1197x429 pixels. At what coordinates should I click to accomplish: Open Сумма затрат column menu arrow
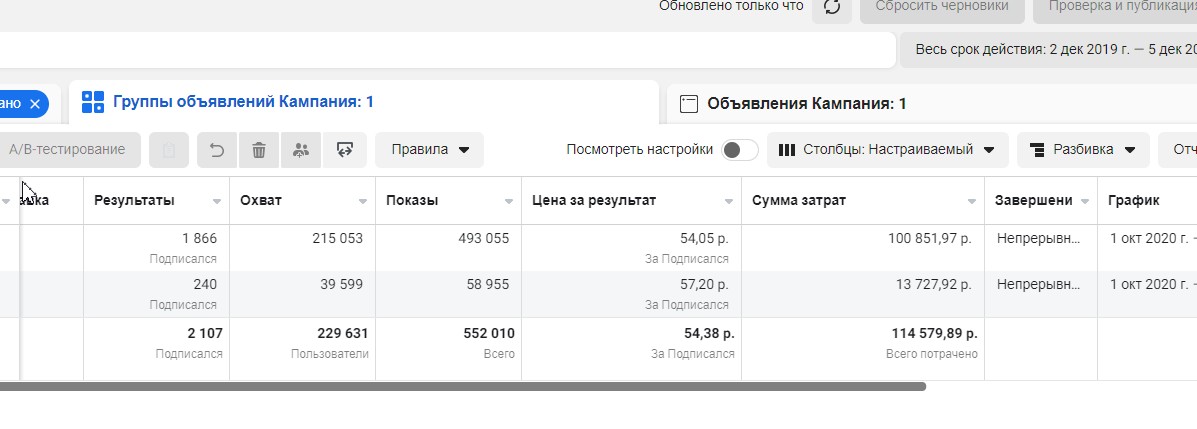tap(971, 201)
